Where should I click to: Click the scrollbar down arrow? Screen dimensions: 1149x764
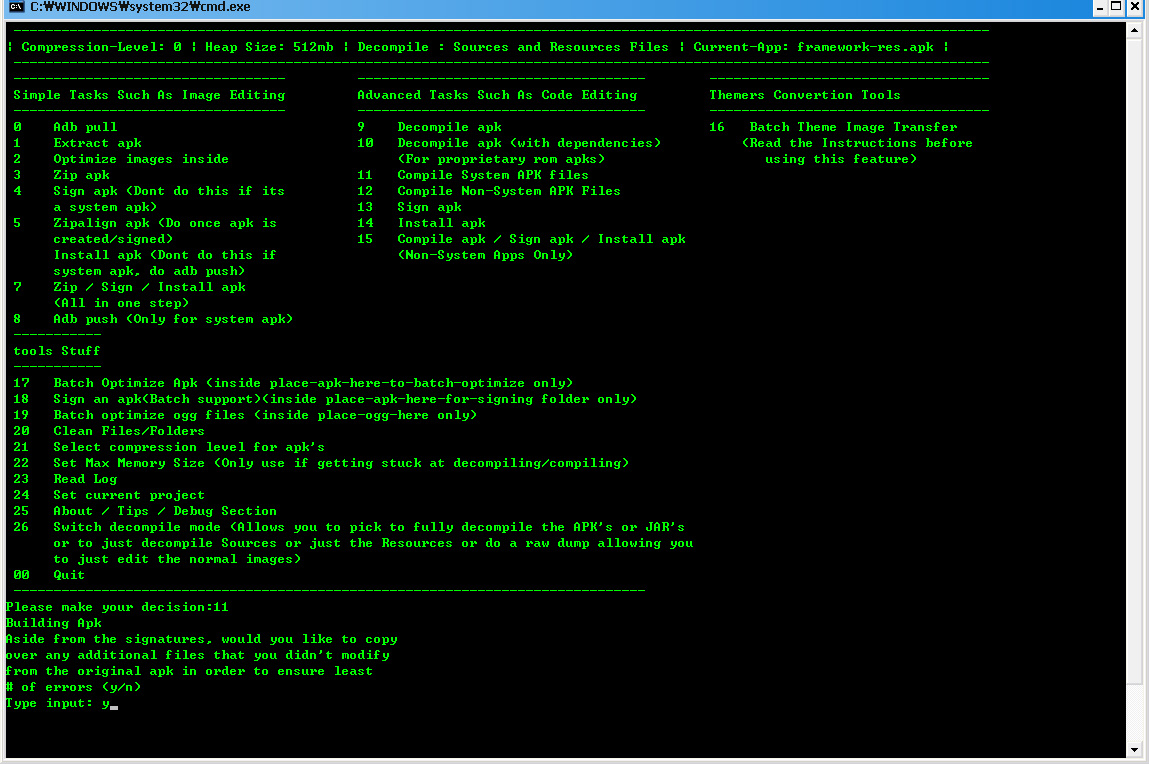tap(1134, 749)
